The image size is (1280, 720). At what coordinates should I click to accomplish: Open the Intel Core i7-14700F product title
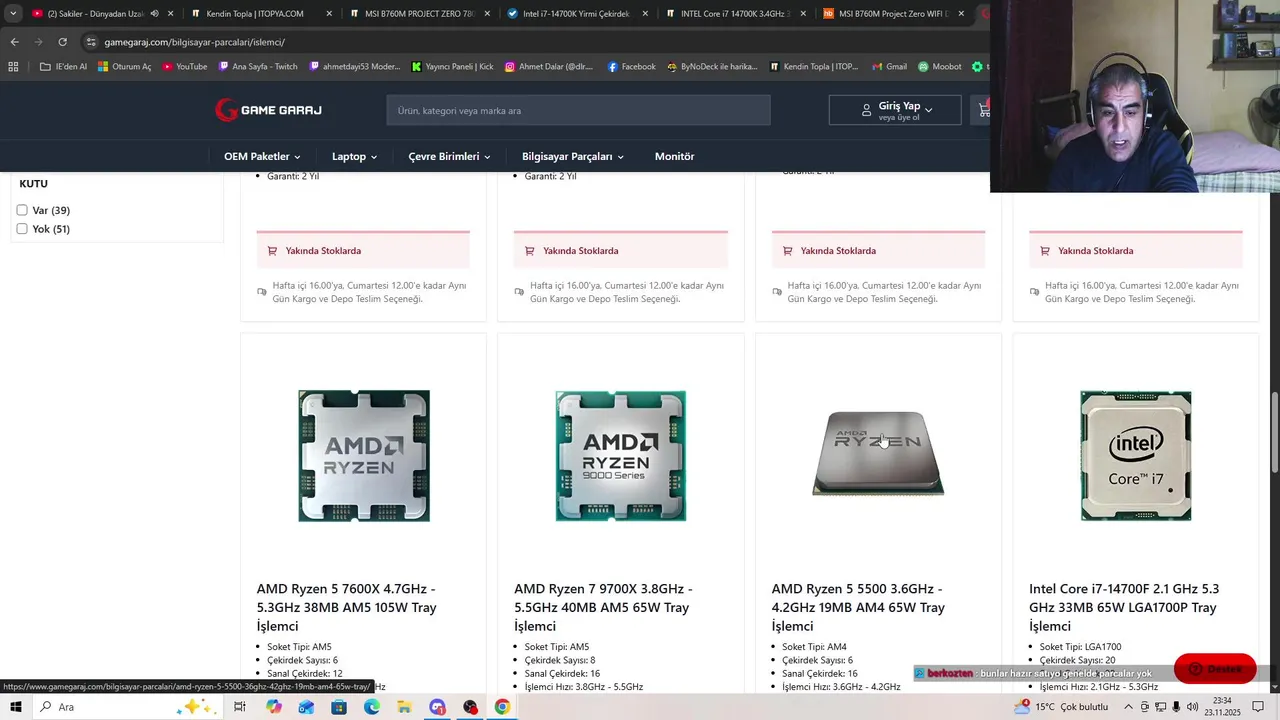(1125, 607)
